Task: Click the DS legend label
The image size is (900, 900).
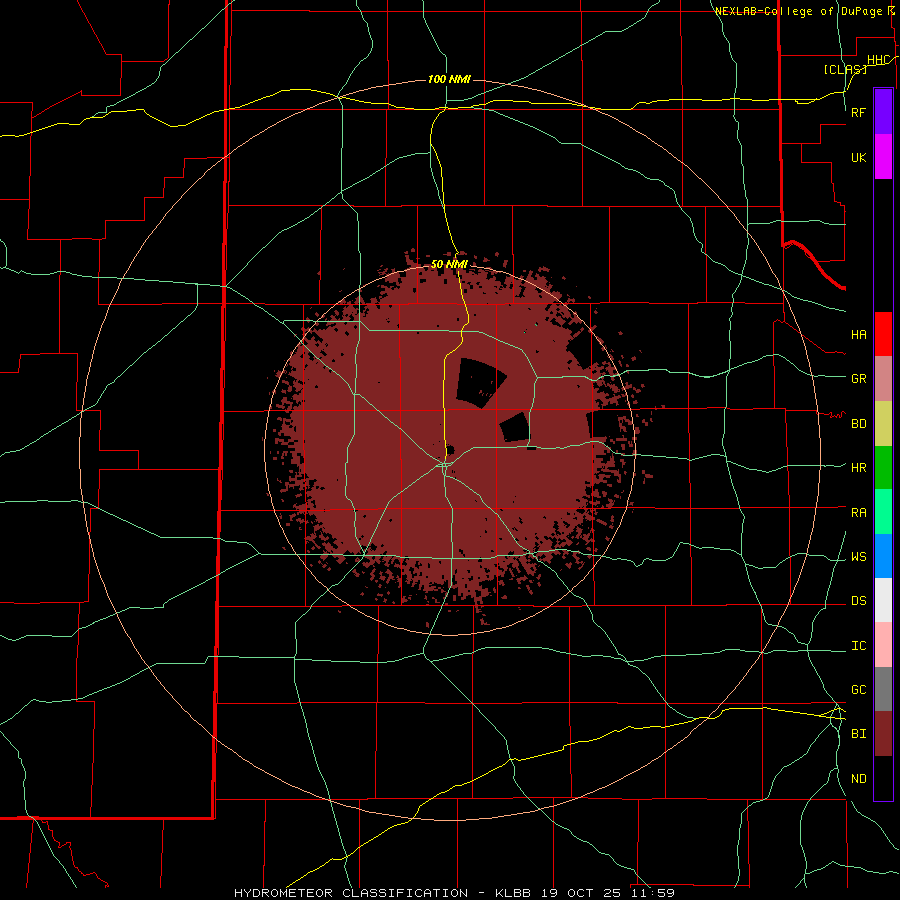Action: pyautogui.click(x=859, y=601)
